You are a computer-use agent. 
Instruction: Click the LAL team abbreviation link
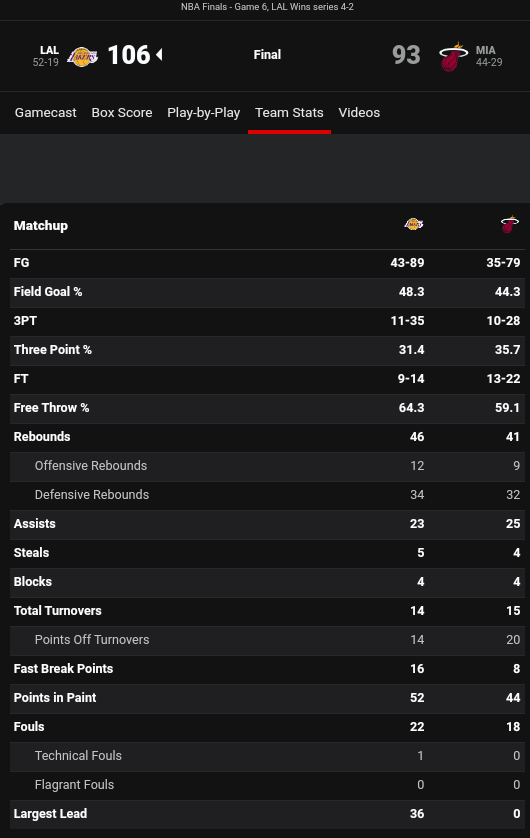[x=49, y=50]
